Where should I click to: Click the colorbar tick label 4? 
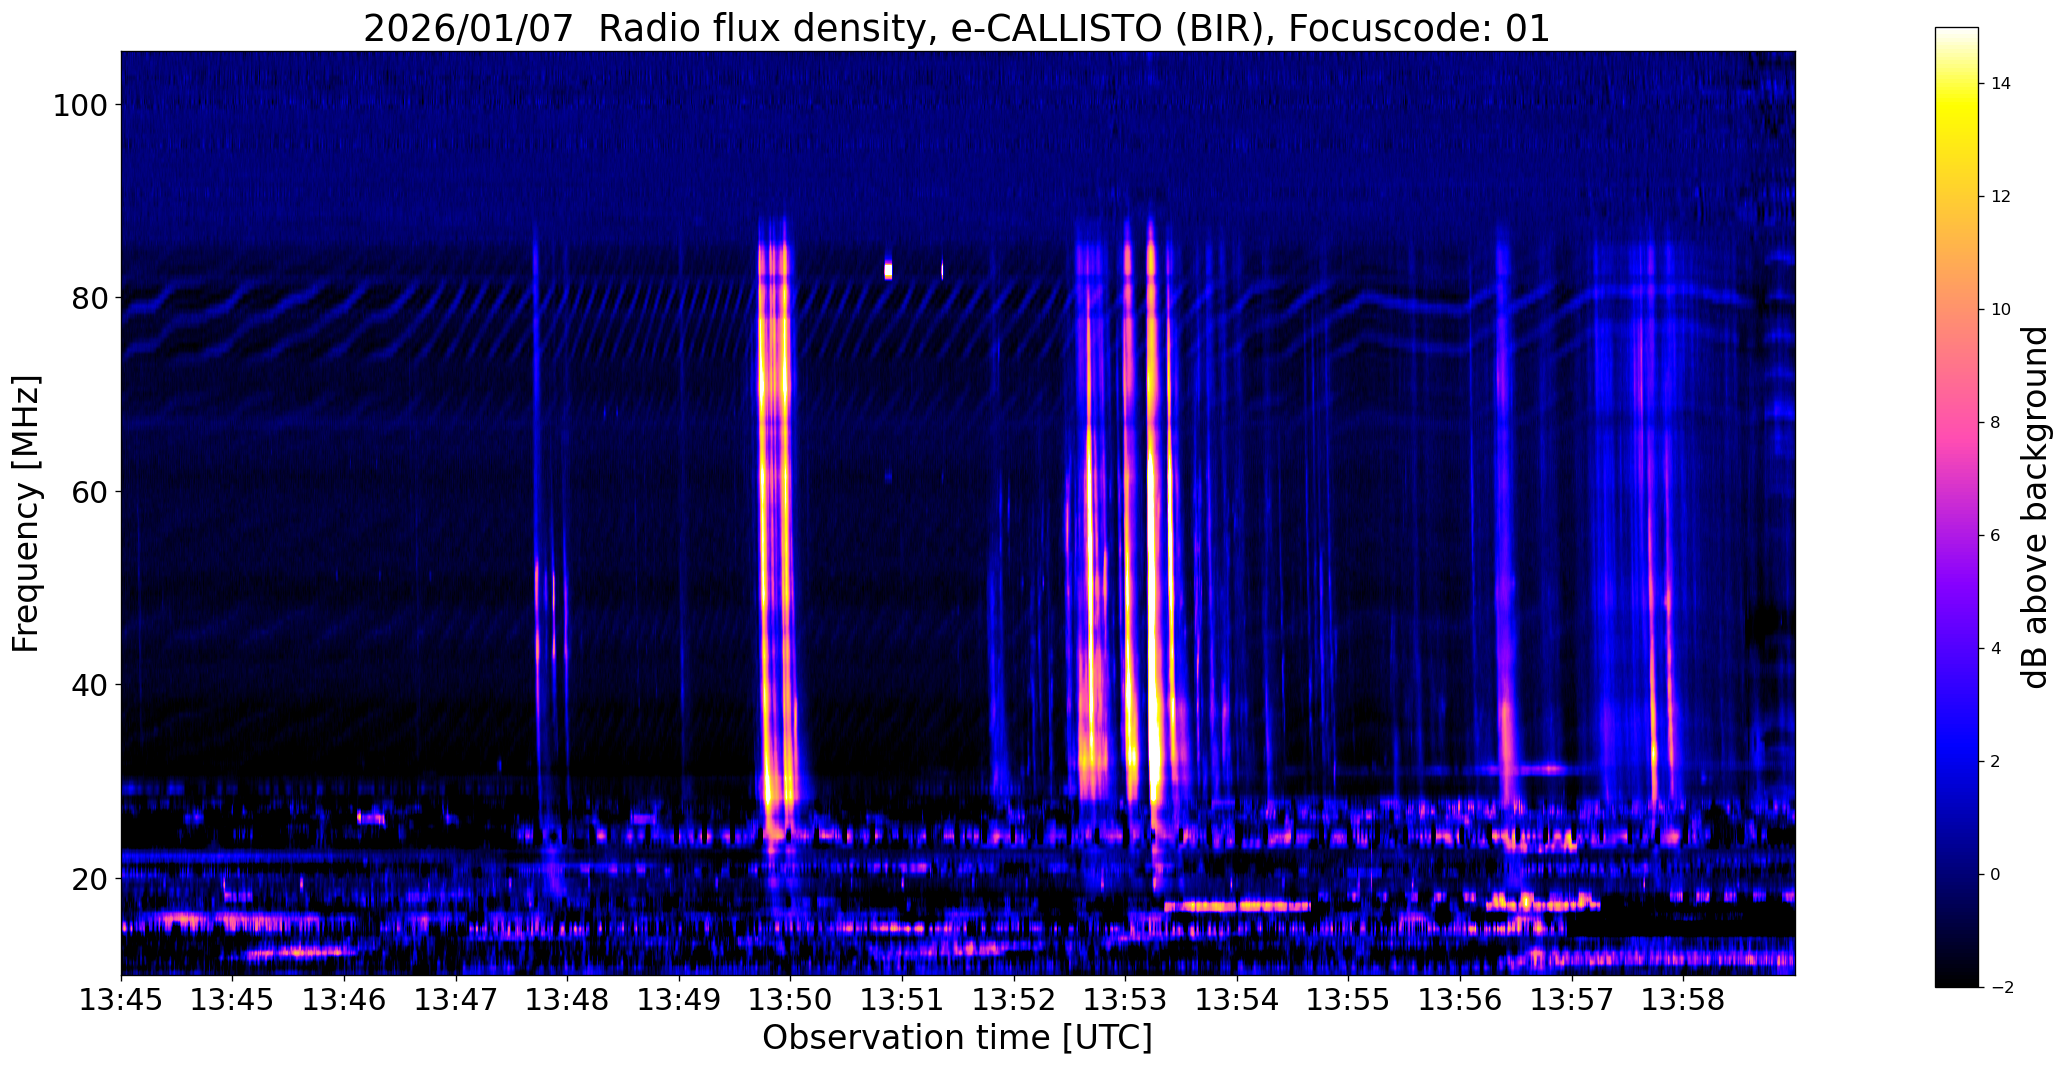click(1996, 649)
